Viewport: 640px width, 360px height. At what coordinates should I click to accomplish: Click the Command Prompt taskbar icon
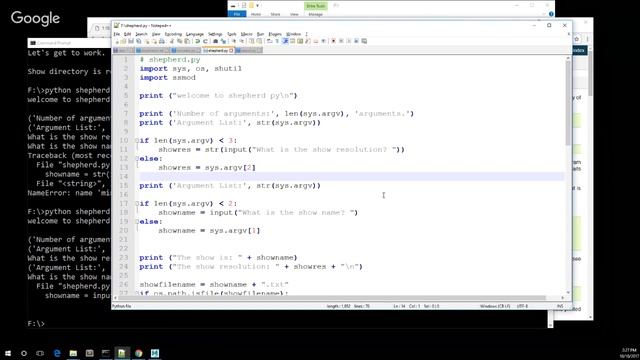click(106, 353)
